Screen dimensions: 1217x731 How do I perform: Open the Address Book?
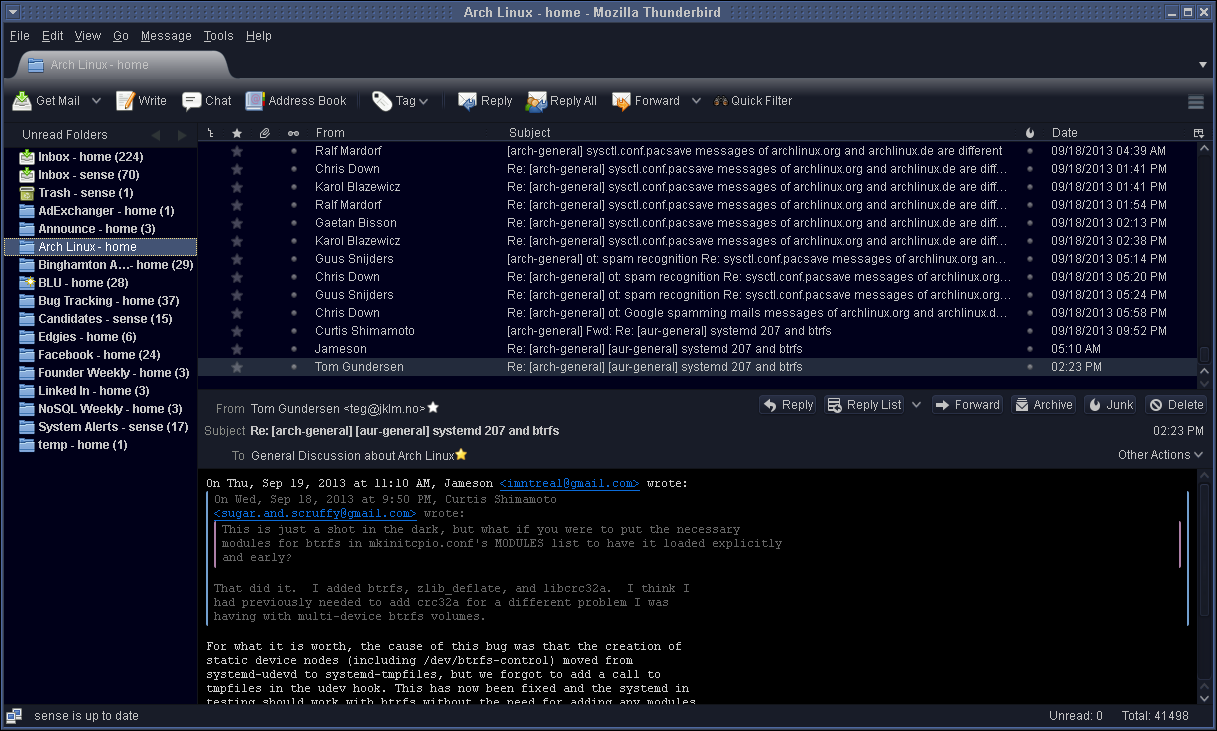point(296,101)
